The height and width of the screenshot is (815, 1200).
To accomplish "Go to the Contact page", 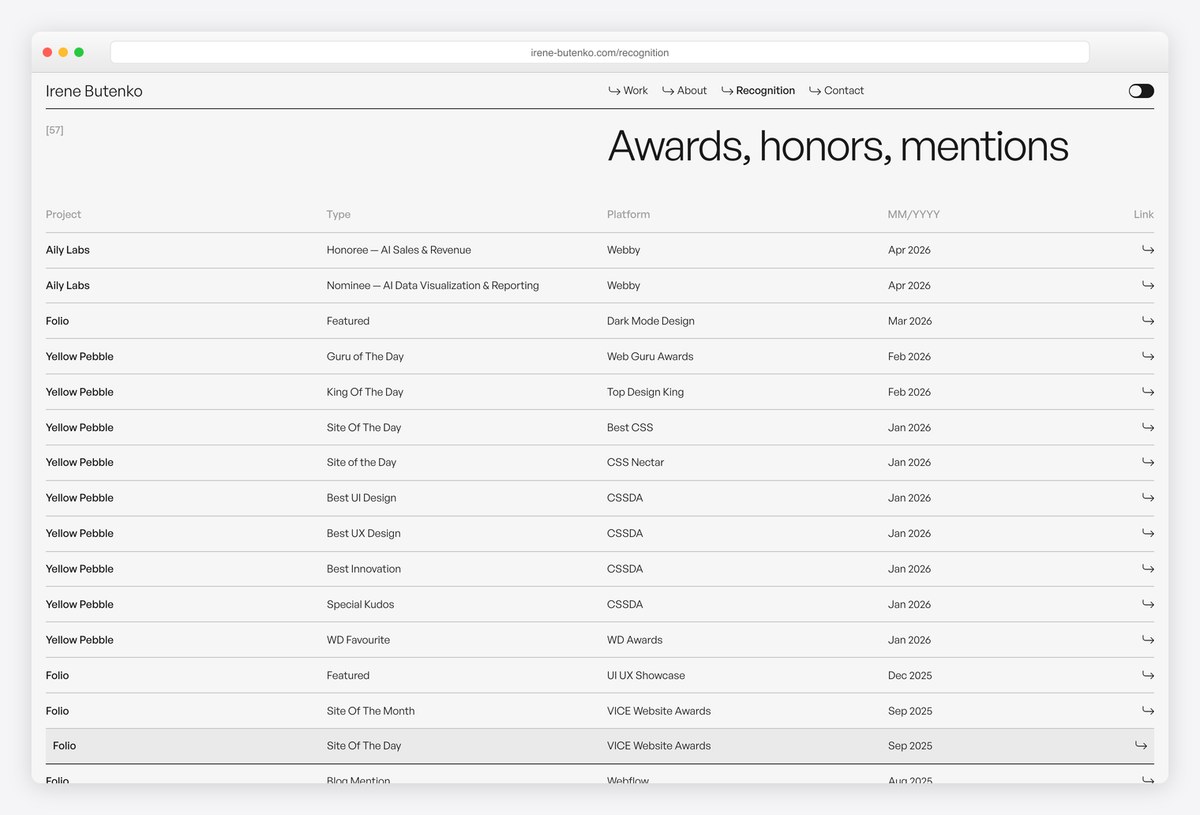I will click(x=836, y=91).
